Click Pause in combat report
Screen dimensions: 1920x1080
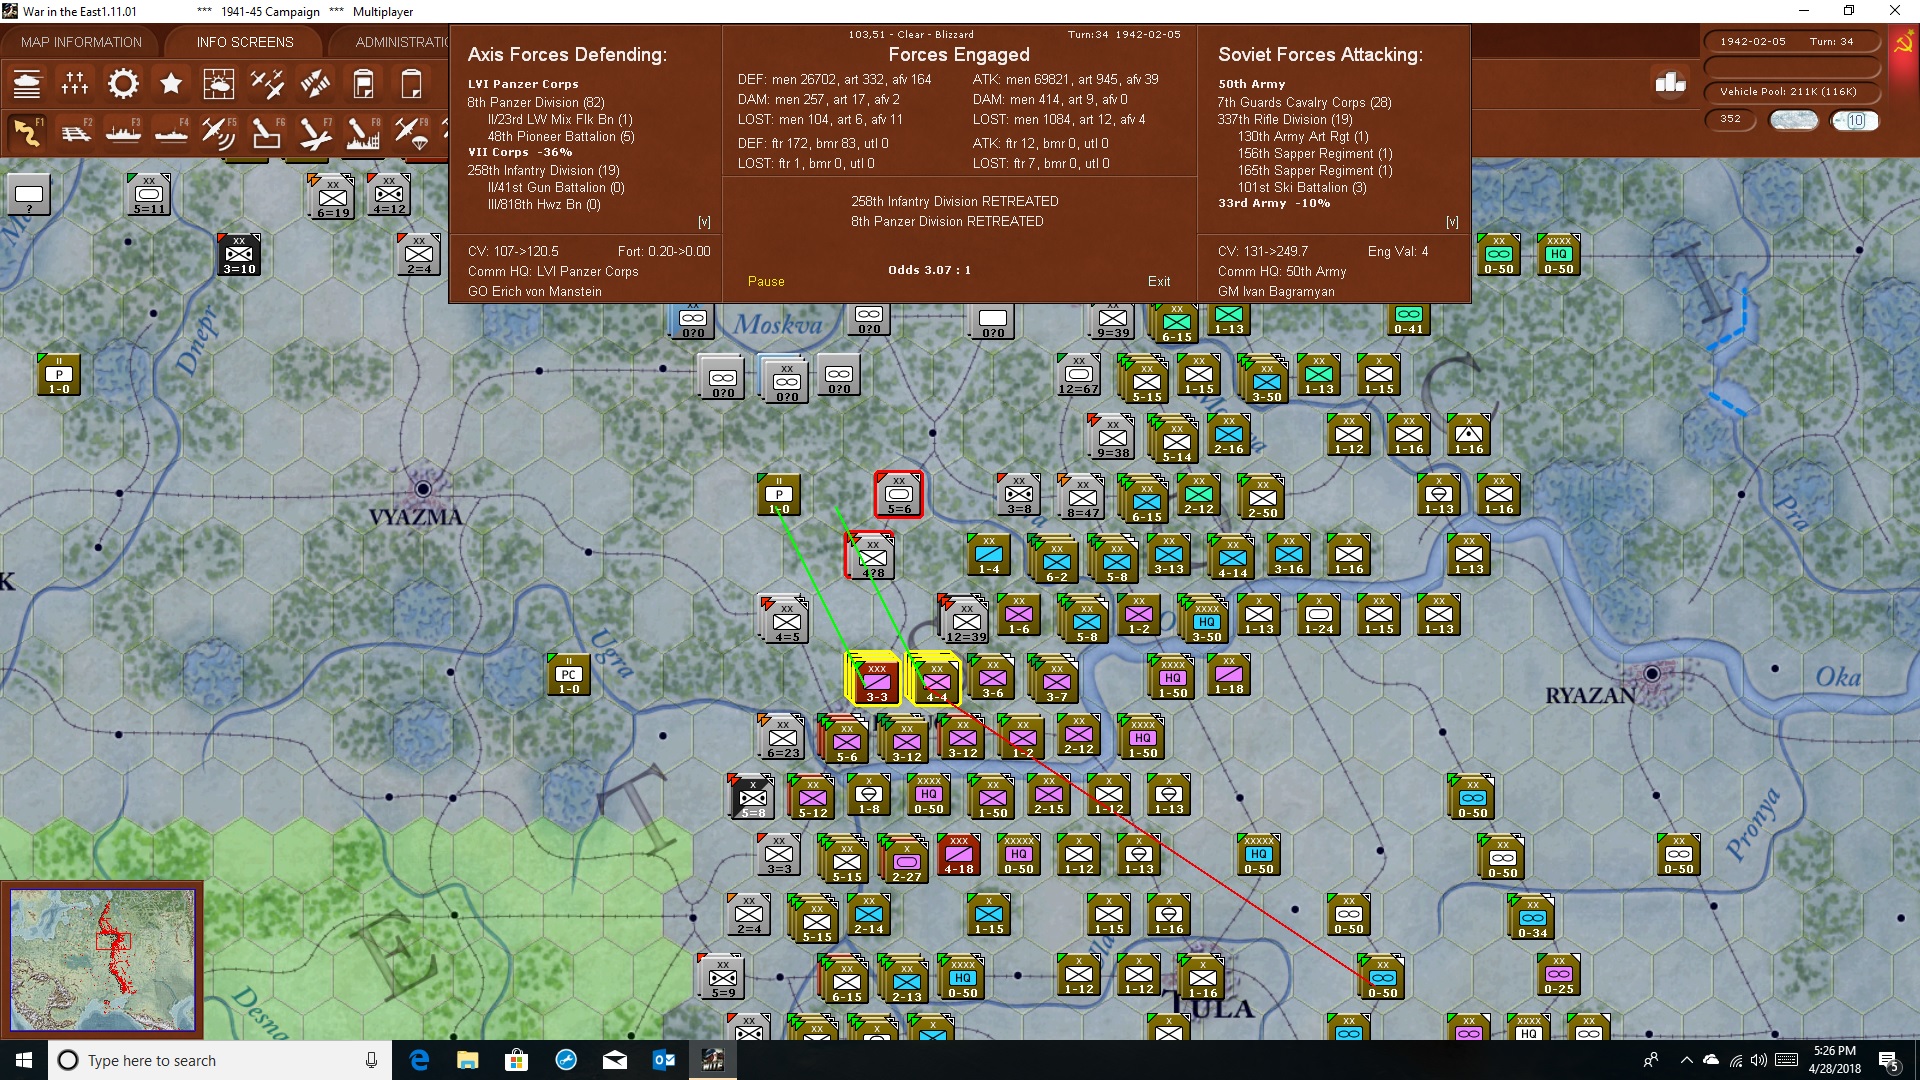pos(766,281)
